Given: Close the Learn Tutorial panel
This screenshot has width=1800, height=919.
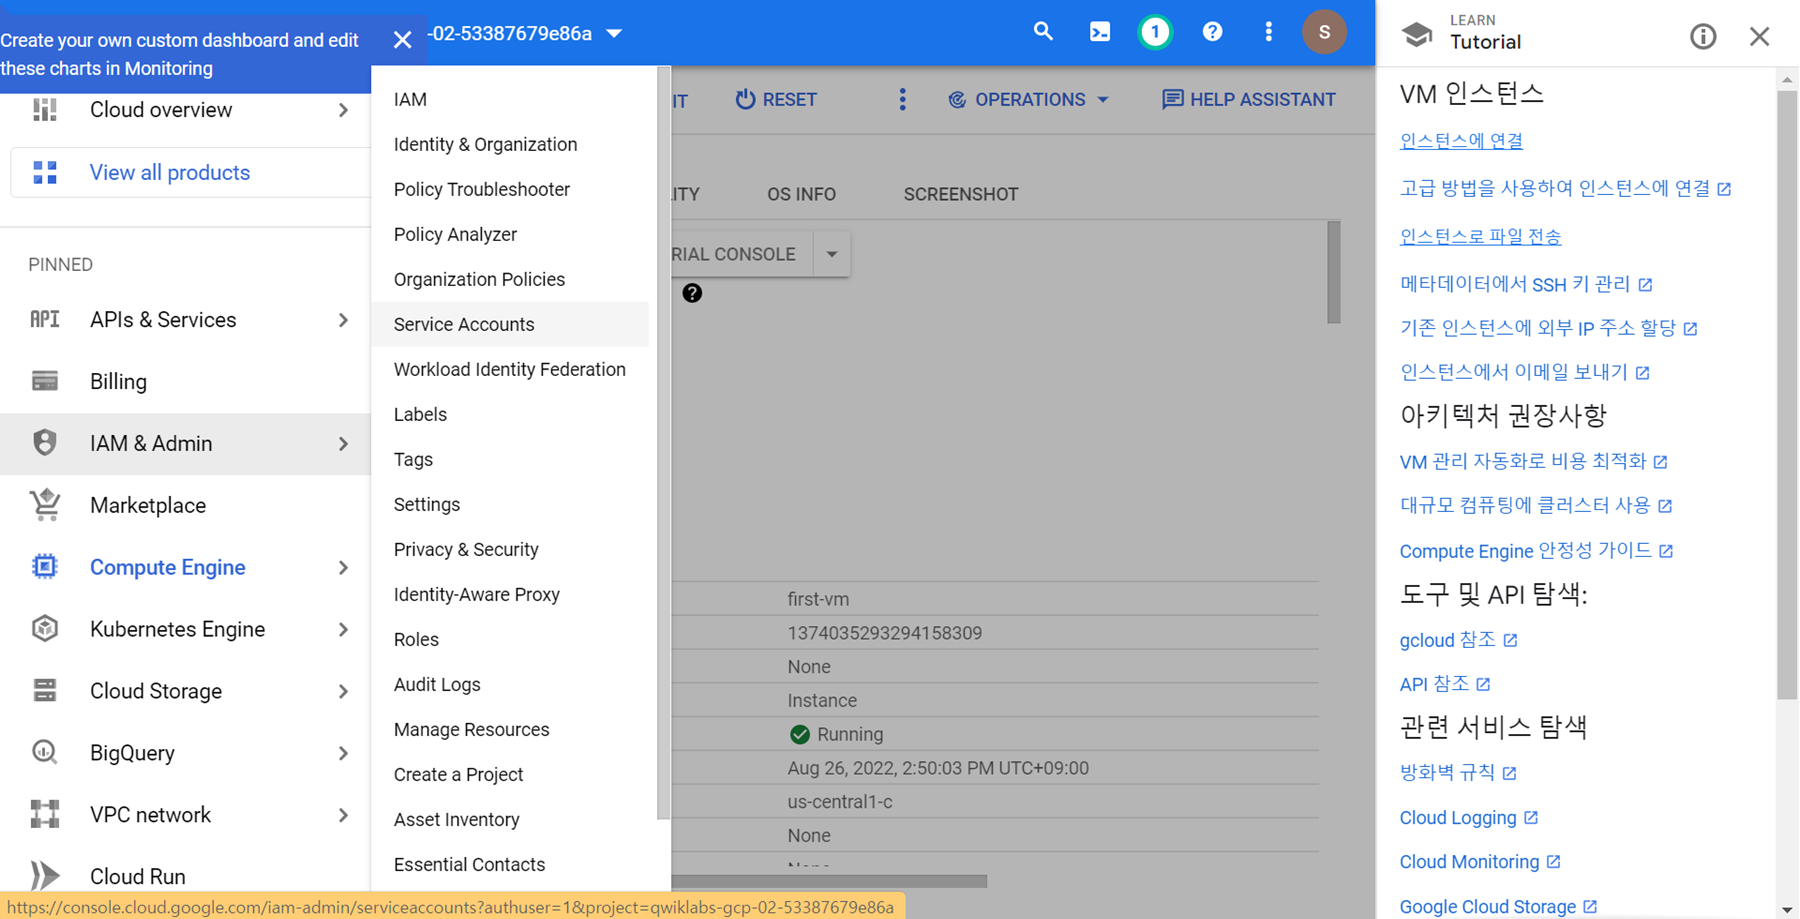Looking at the screenshot, I should pyautogui.click(x=1760, y=37).
